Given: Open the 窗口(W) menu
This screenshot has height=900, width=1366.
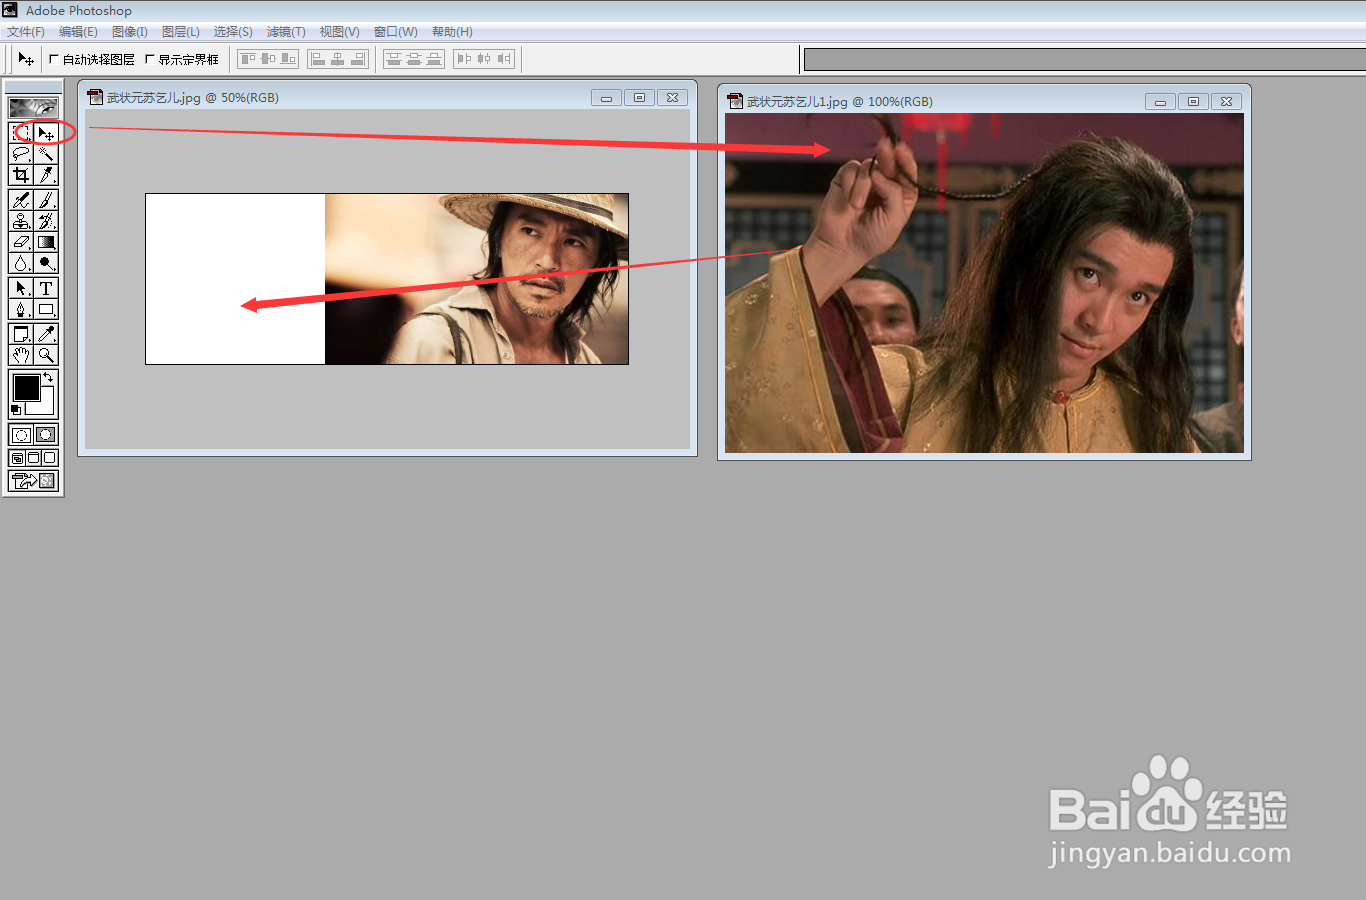Looking at the screenshot, I should click(x=395, y=32).
